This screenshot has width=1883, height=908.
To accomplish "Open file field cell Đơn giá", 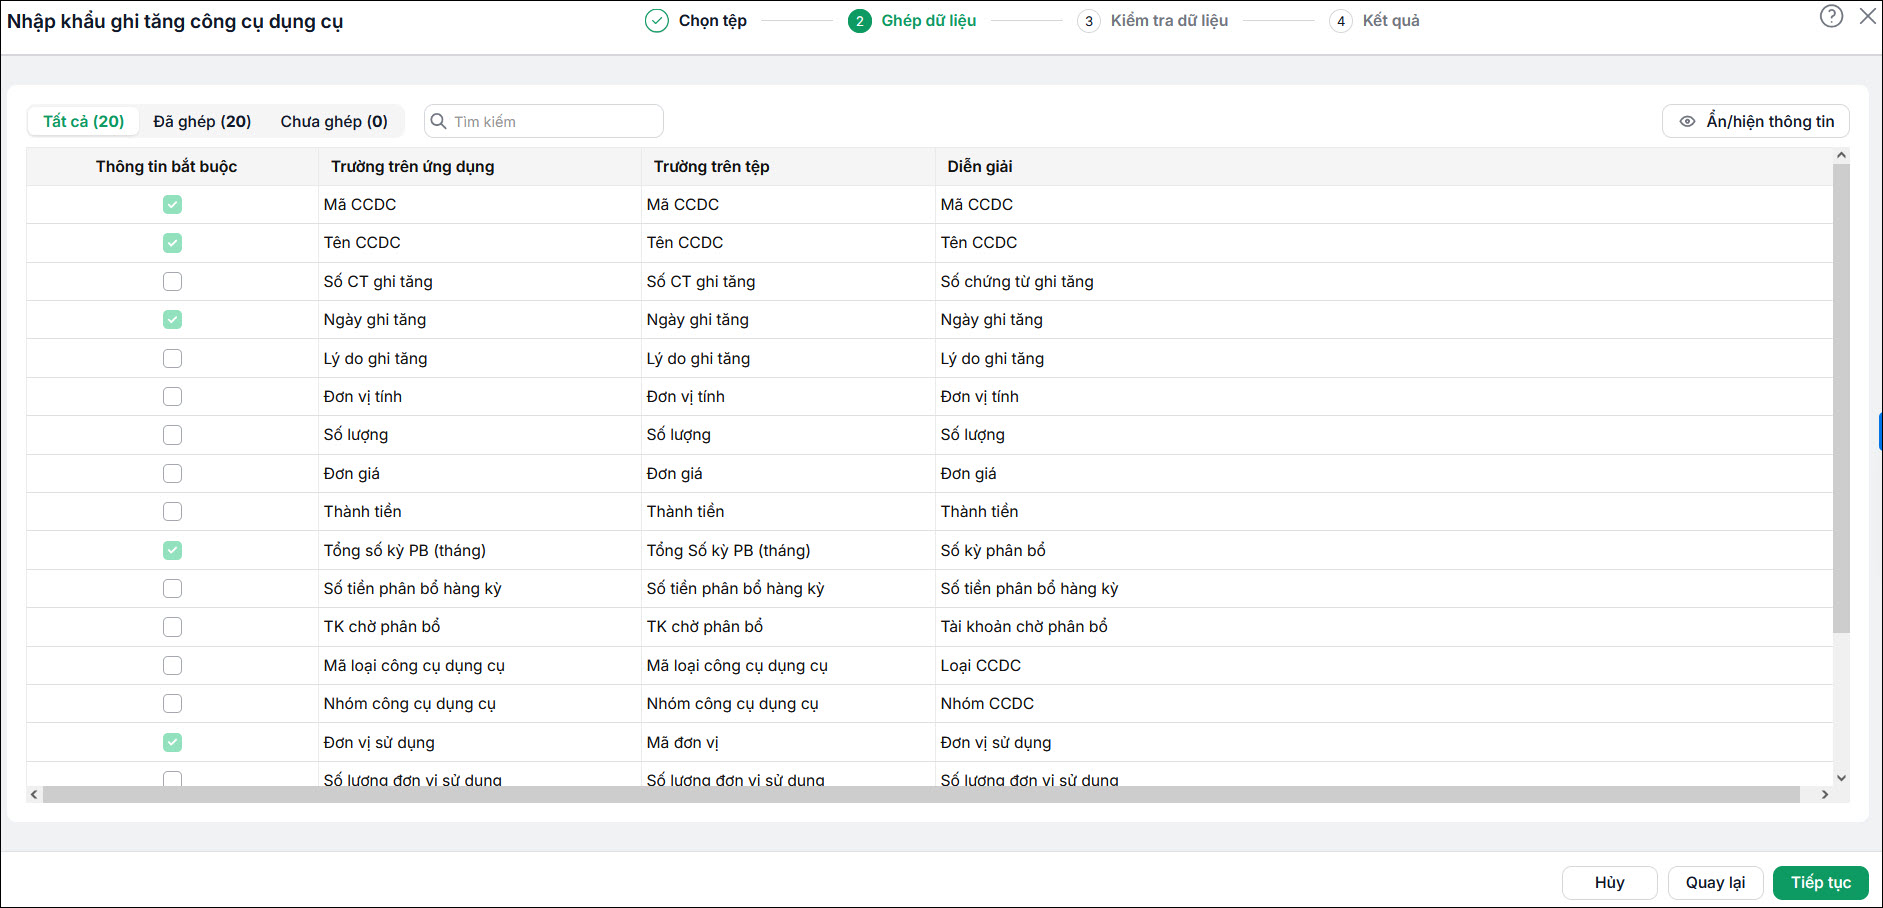I will coord(788,473).
